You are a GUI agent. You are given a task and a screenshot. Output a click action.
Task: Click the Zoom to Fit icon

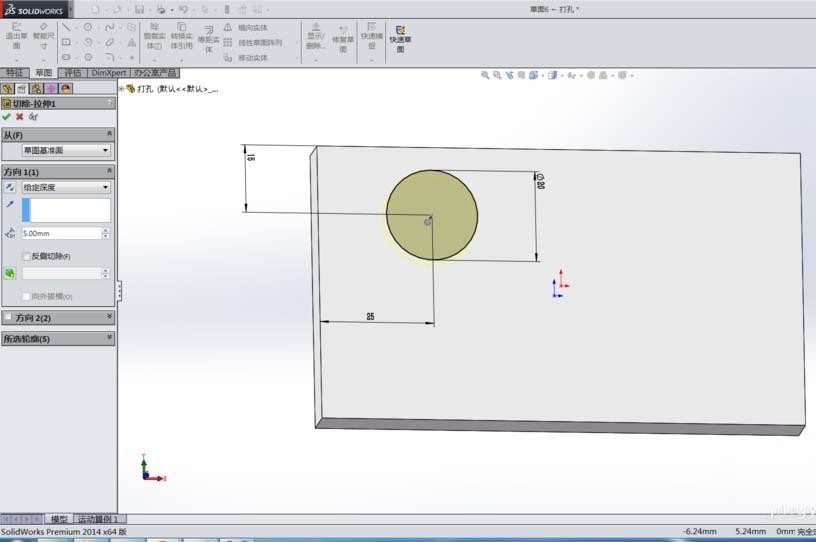click(485, 75)
